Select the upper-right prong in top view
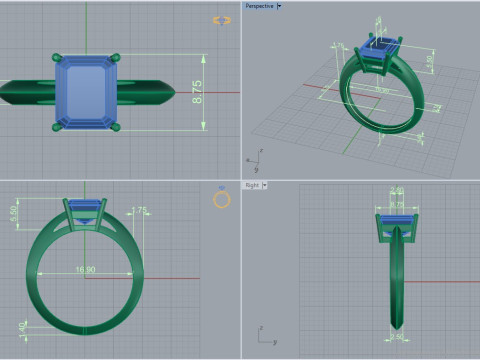 [x=115, y=58]
